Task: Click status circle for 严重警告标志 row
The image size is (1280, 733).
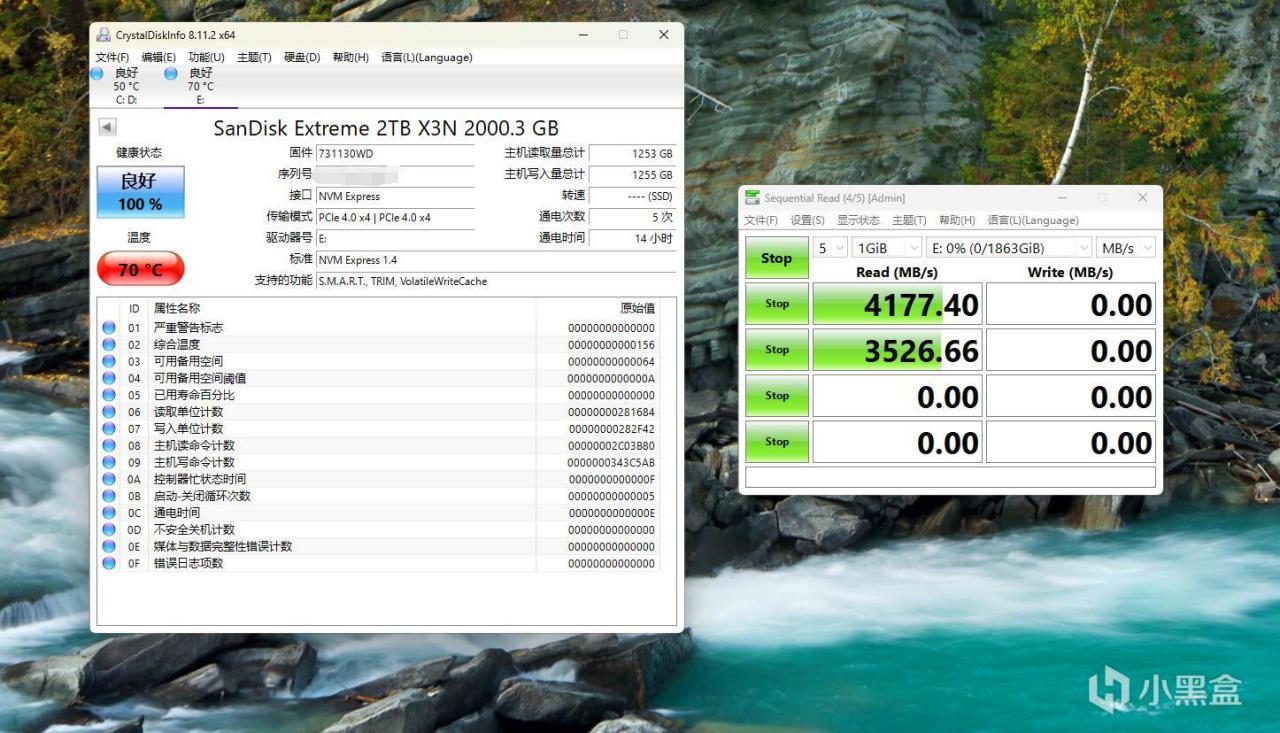Action: [x=108, y=328]
